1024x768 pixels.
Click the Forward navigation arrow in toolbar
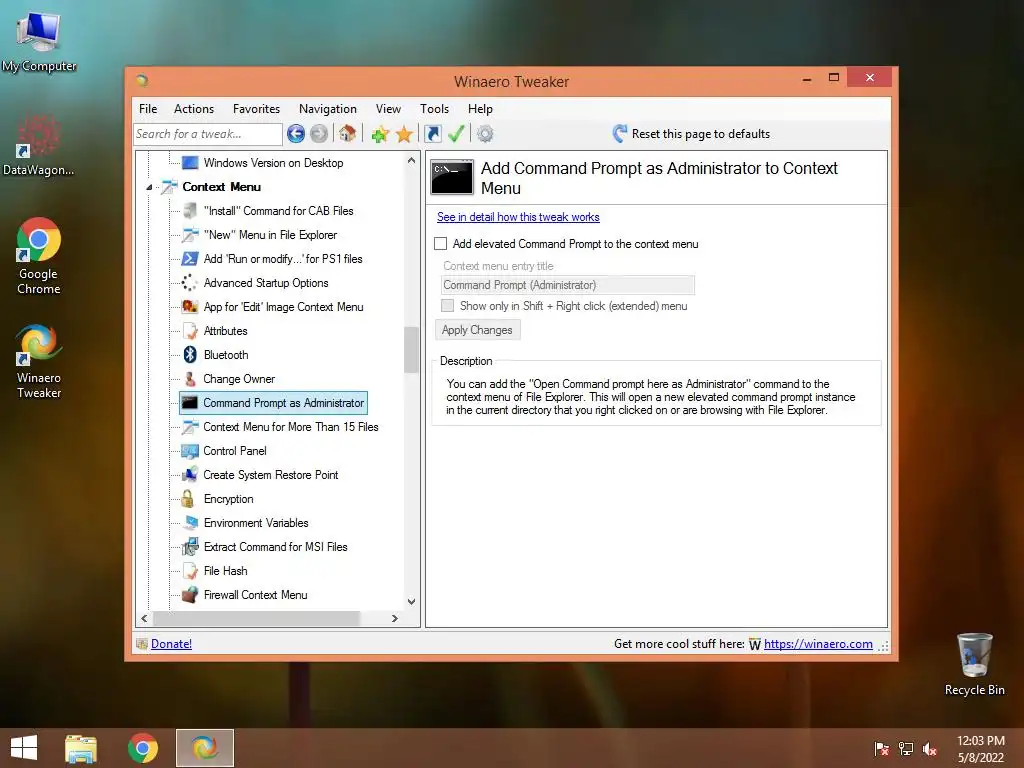click(x=319, y=134)
